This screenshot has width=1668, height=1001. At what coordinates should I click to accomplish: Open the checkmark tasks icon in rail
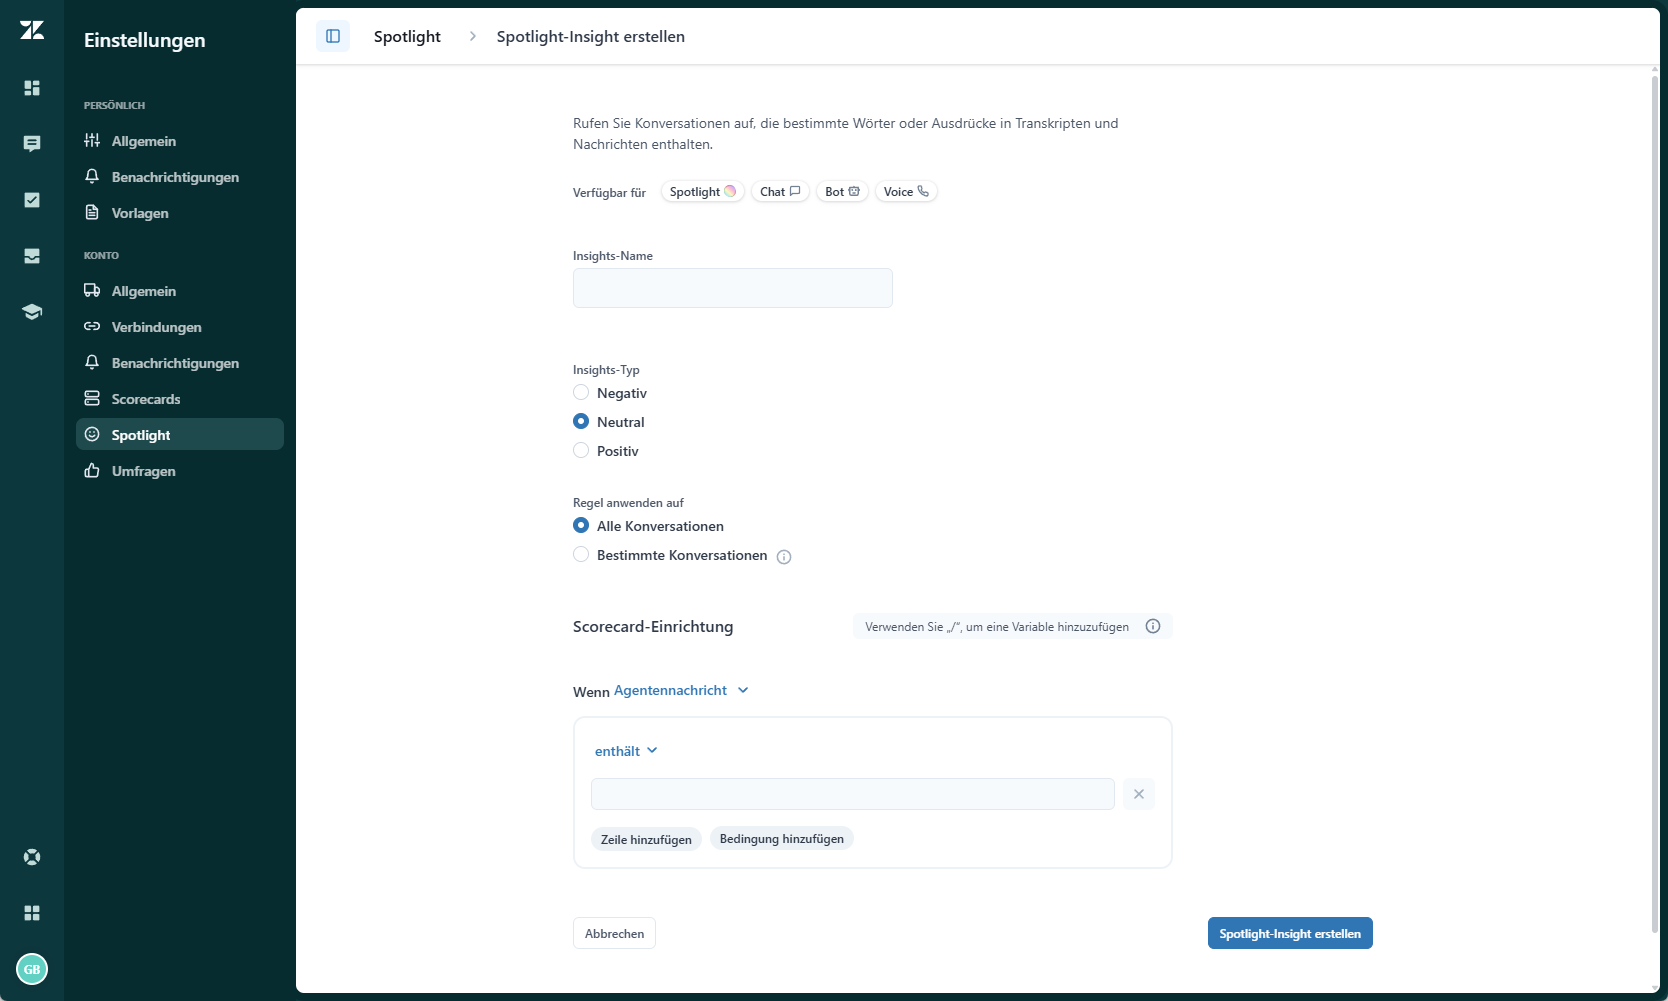coord(32,200)
